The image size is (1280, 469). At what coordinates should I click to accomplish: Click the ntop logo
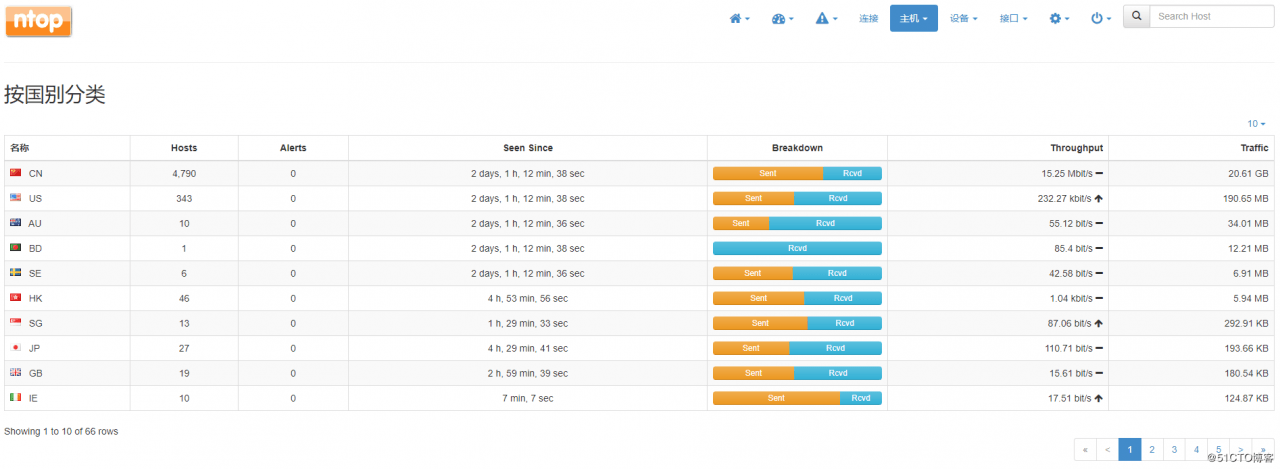pos(38,21)
